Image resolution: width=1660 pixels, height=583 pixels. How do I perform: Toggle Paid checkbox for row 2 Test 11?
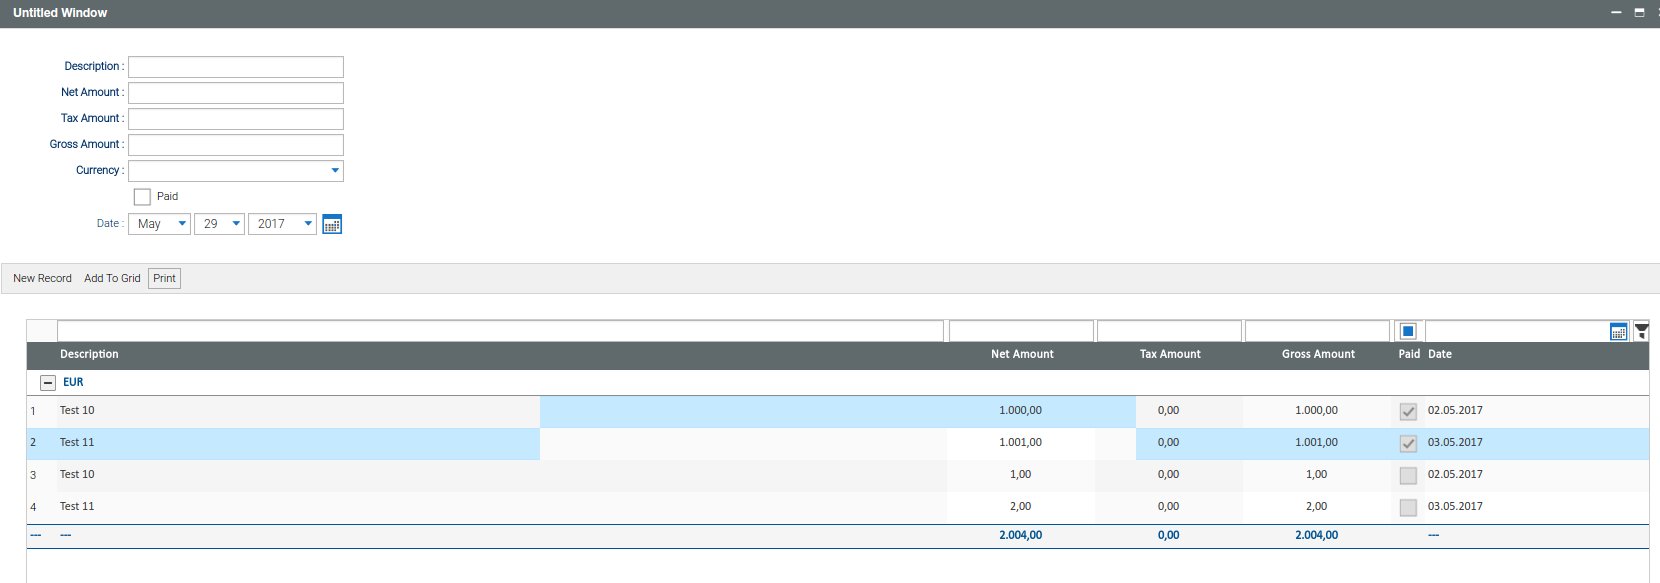tap(1408, 444)
